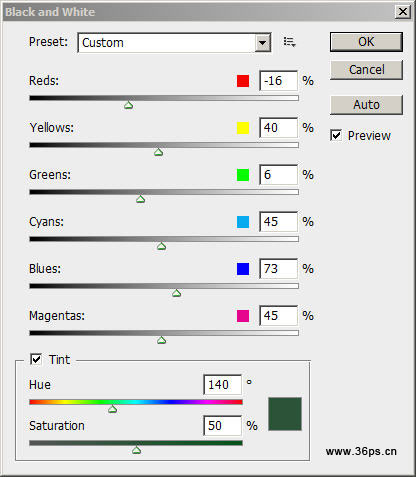Screen dimensions: 416x477
Task: Click the Hue slider handle
Action: click(113, 409)
